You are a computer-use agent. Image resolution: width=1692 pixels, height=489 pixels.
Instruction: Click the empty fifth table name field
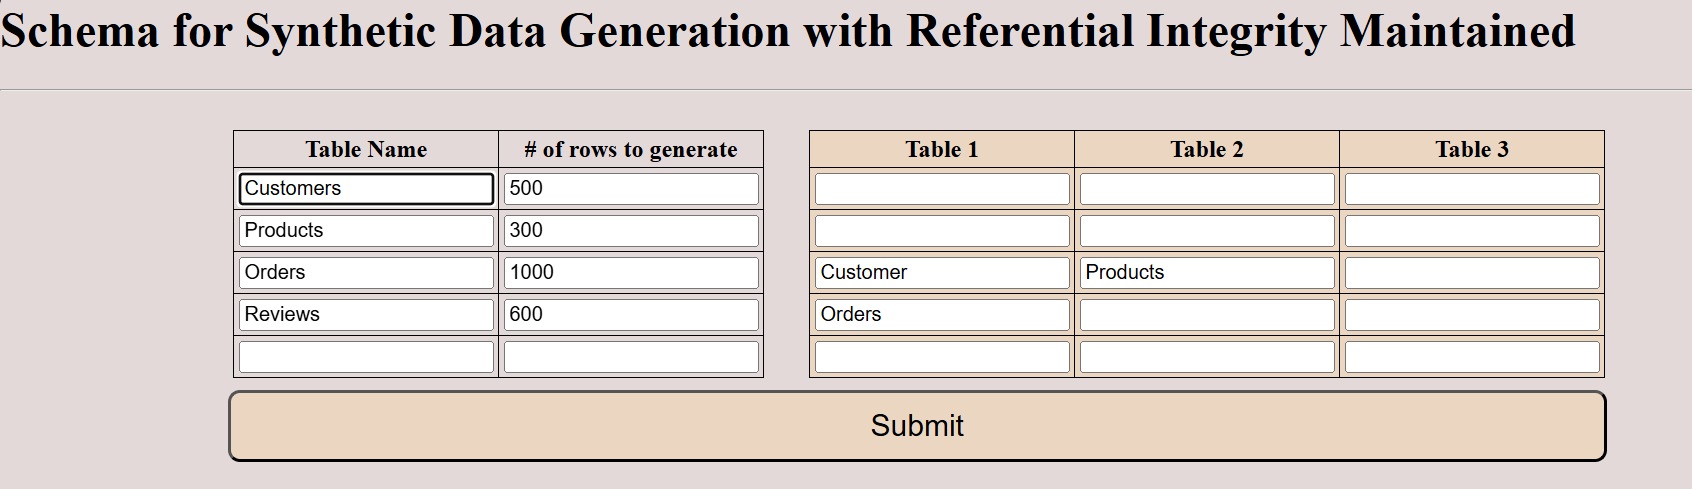click(366, 357)
